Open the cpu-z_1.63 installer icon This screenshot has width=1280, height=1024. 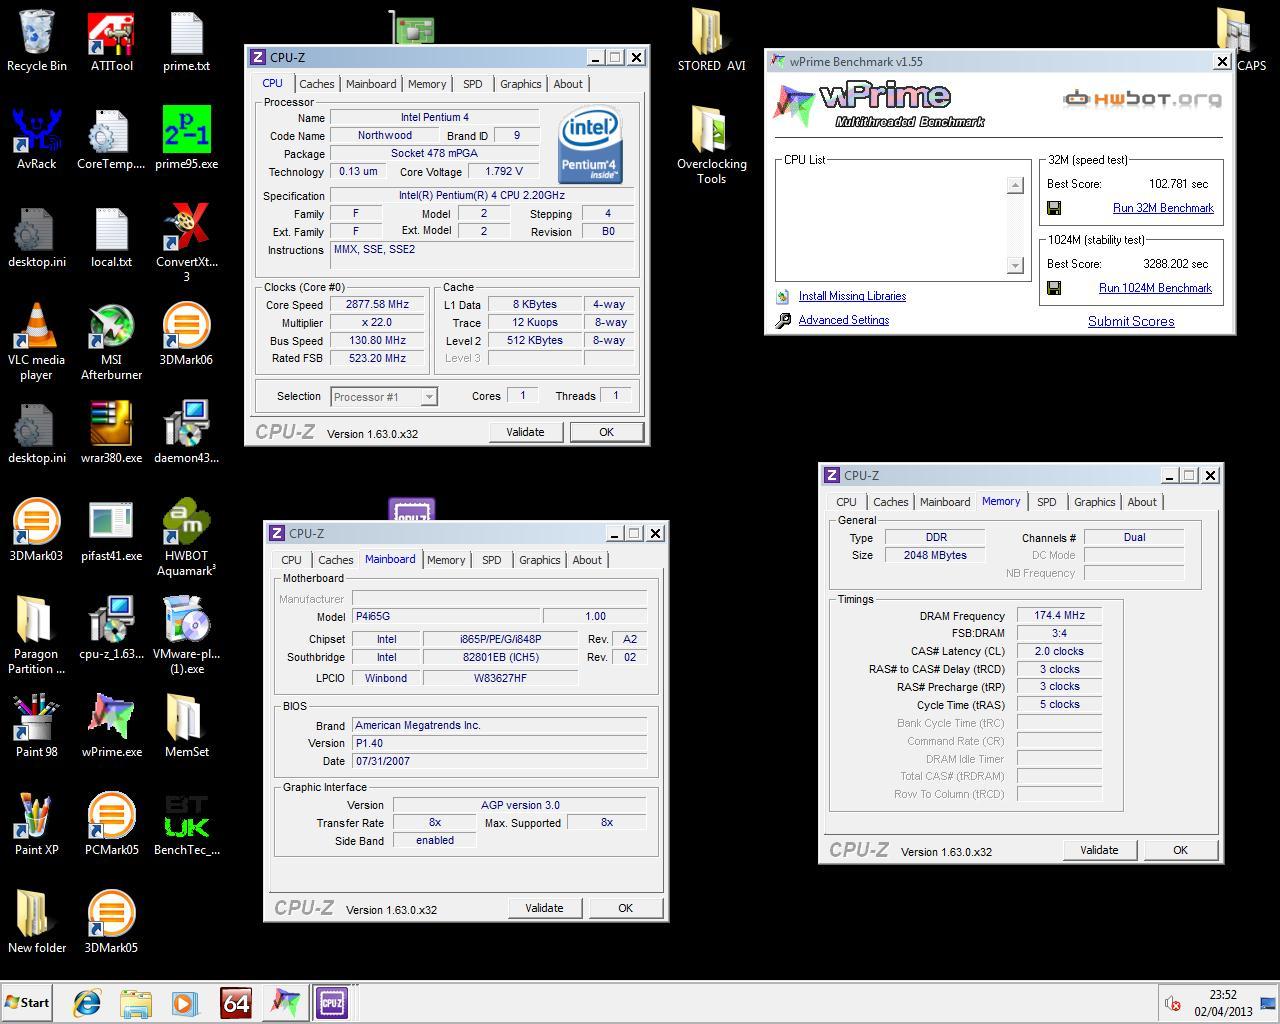(111, 629)
